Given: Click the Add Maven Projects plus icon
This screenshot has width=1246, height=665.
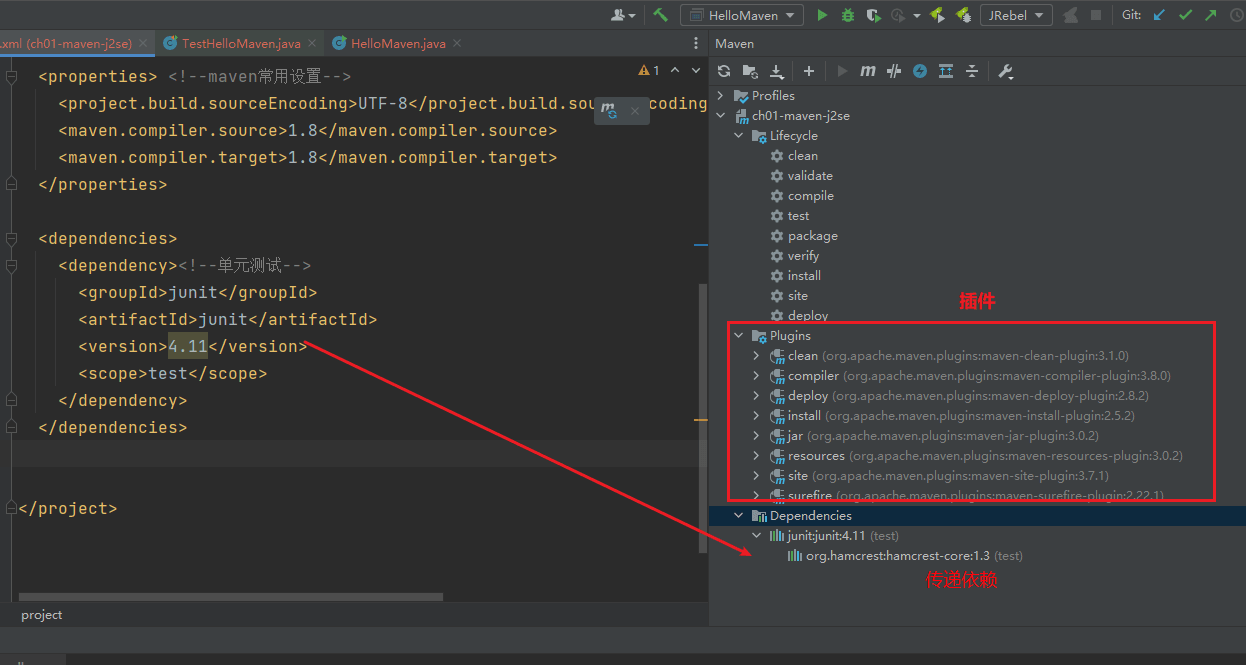Looking at the screenshot, I should [x=809, y=71].
